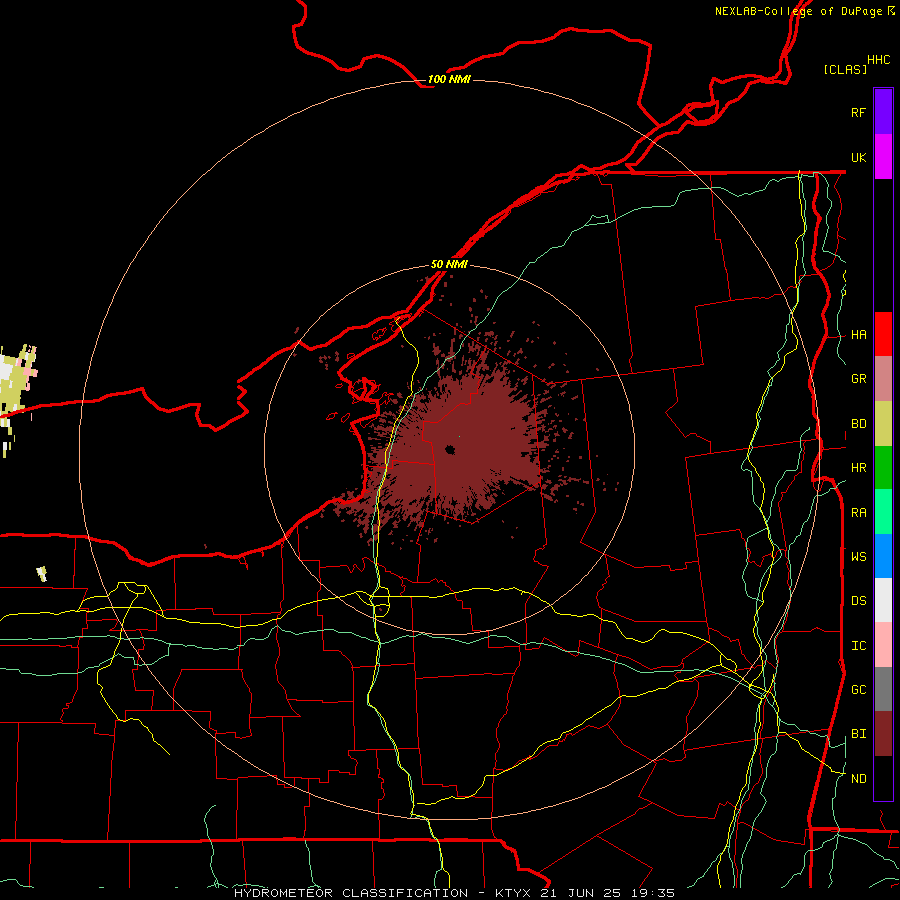Click the [CLAS] units label
900x900 pixels.
[x=845, y=69]
